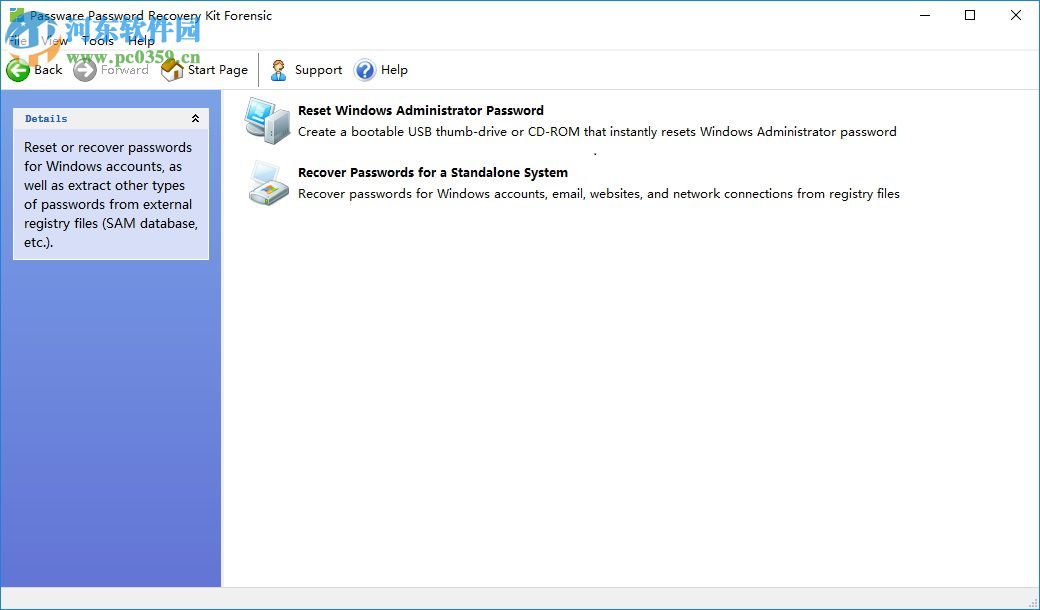Open the Help menu
Screen dimensions: 1040x610
pos(141,41)
